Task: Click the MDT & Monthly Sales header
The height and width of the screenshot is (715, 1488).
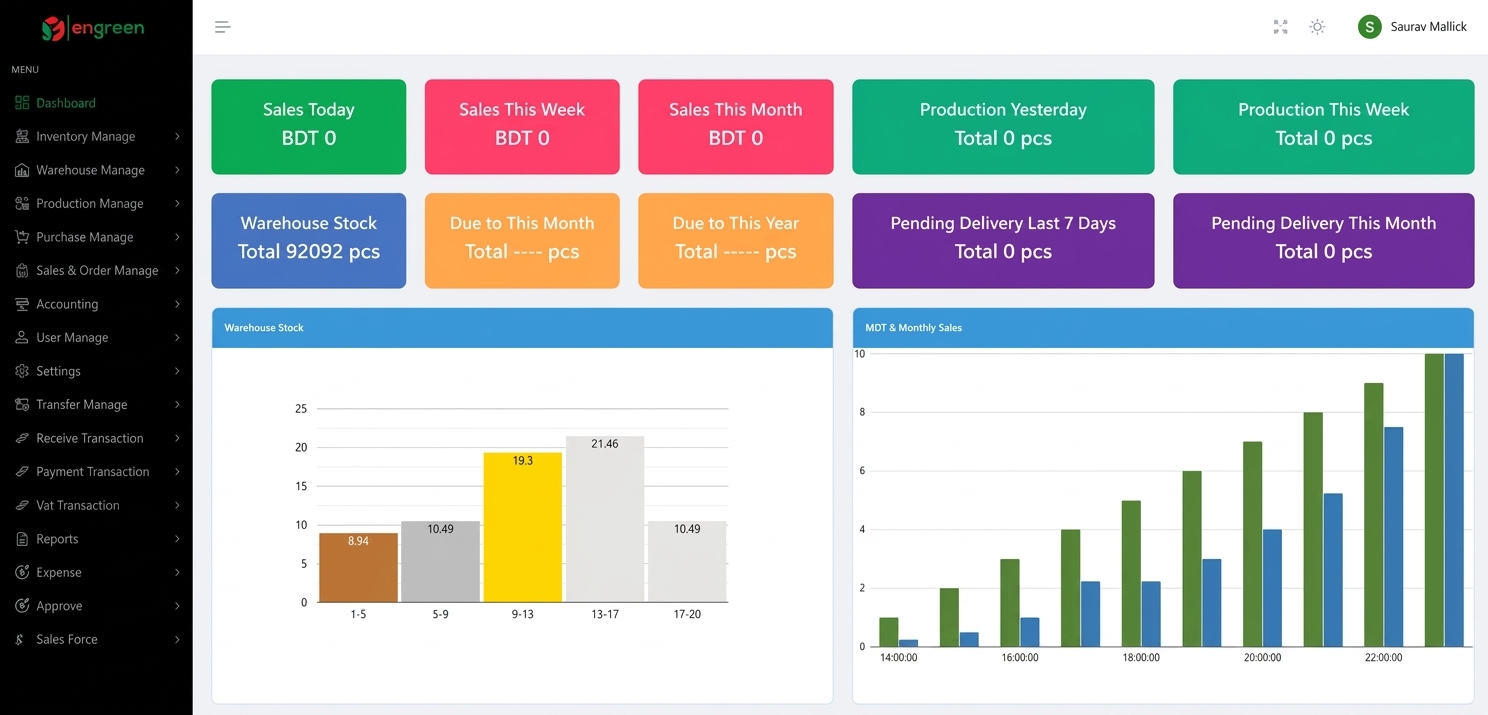Action: [x=1163, y=328]
